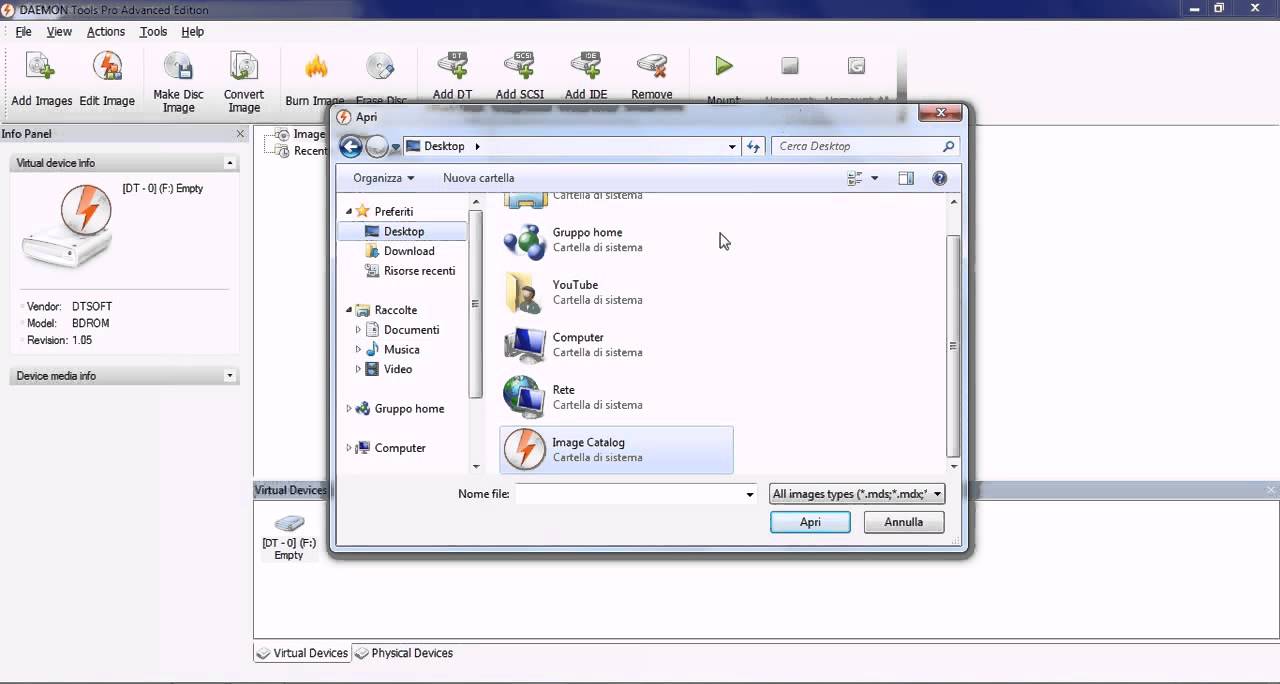Open the Make Disc Image tool
Image resolution: width=1280 pixels, height=684 pixels.
click(178, 68)
